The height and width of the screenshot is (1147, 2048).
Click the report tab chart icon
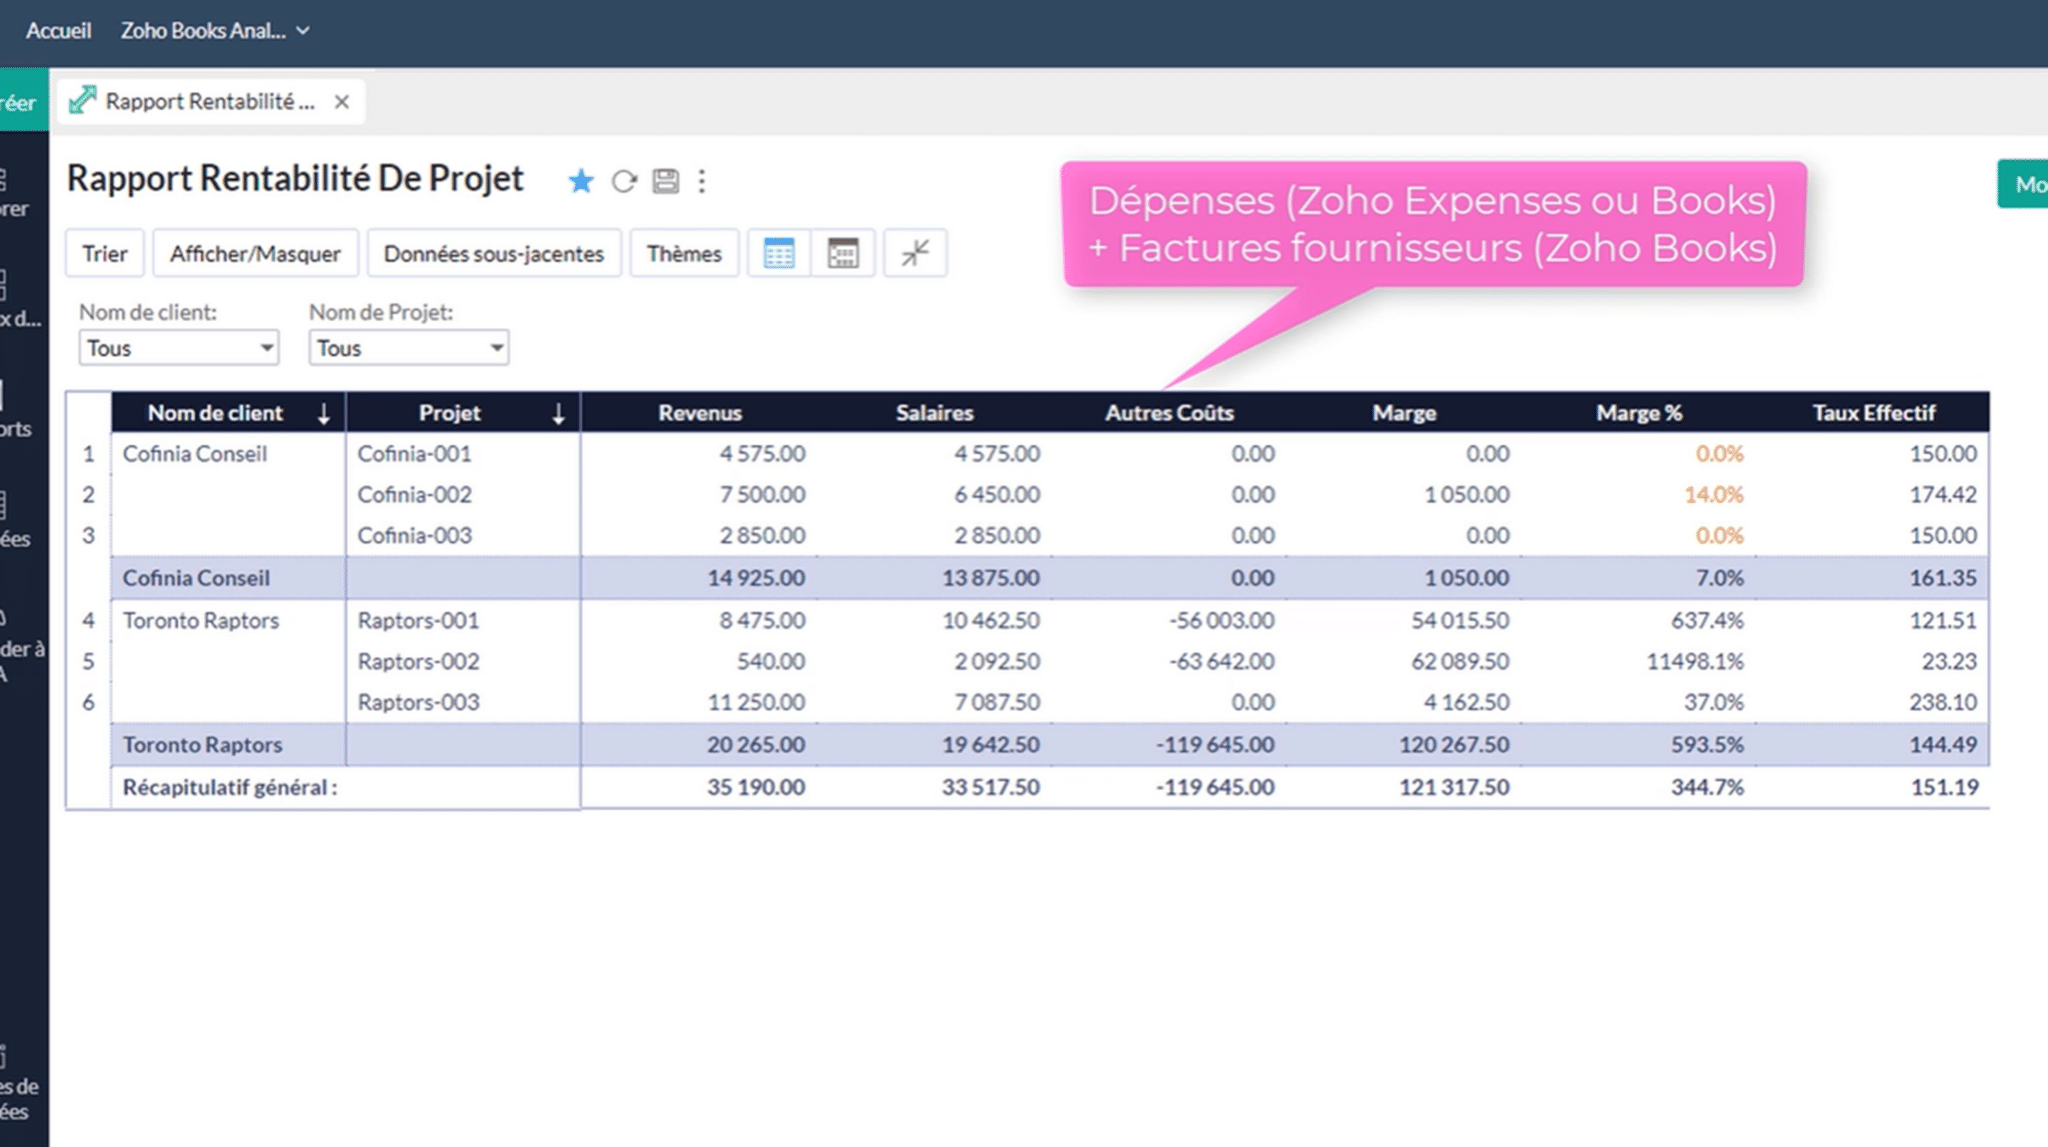click(x=82, y=101)
